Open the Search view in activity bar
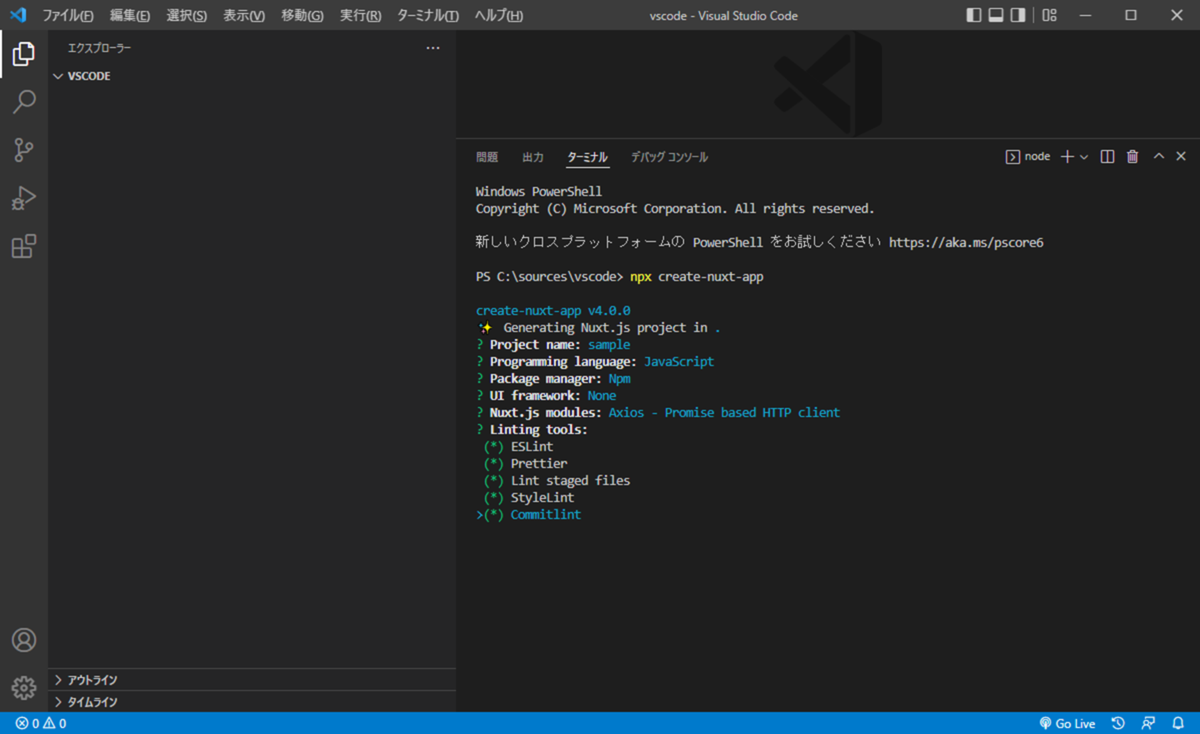The height and width of the screenshot is (734, 1200). [24, 102]
